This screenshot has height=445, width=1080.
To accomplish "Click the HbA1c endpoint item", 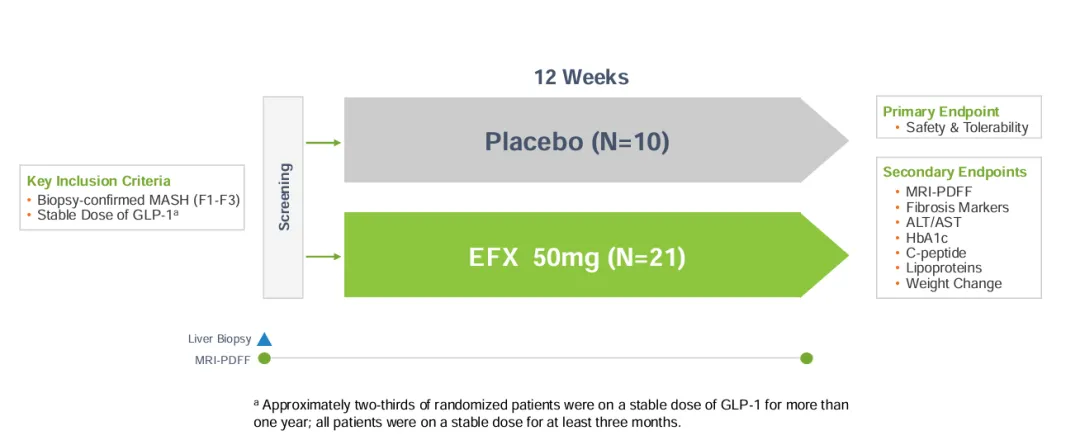I will [929, 238].
